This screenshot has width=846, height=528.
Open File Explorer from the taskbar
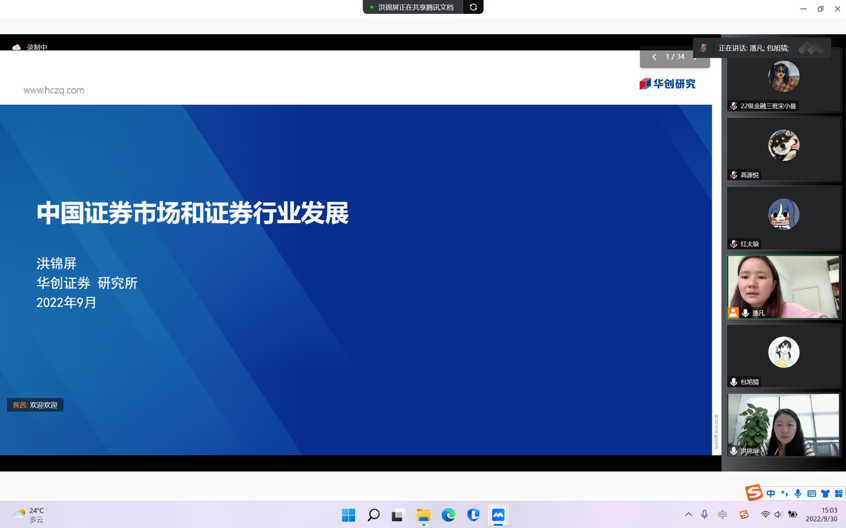(423, 515)
